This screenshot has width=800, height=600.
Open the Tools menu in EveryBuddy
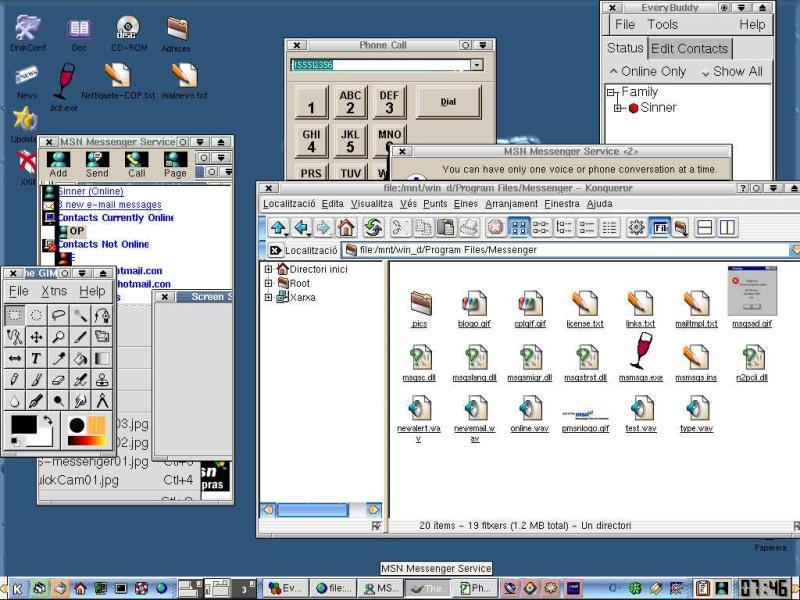662,24
